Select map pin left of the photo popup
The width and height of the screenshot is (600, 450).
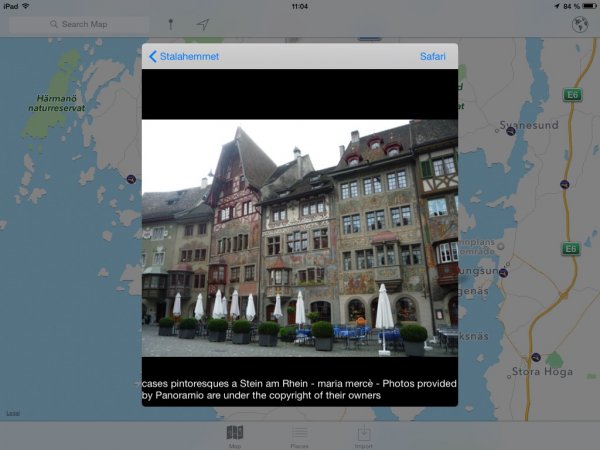tap(131, 179)
